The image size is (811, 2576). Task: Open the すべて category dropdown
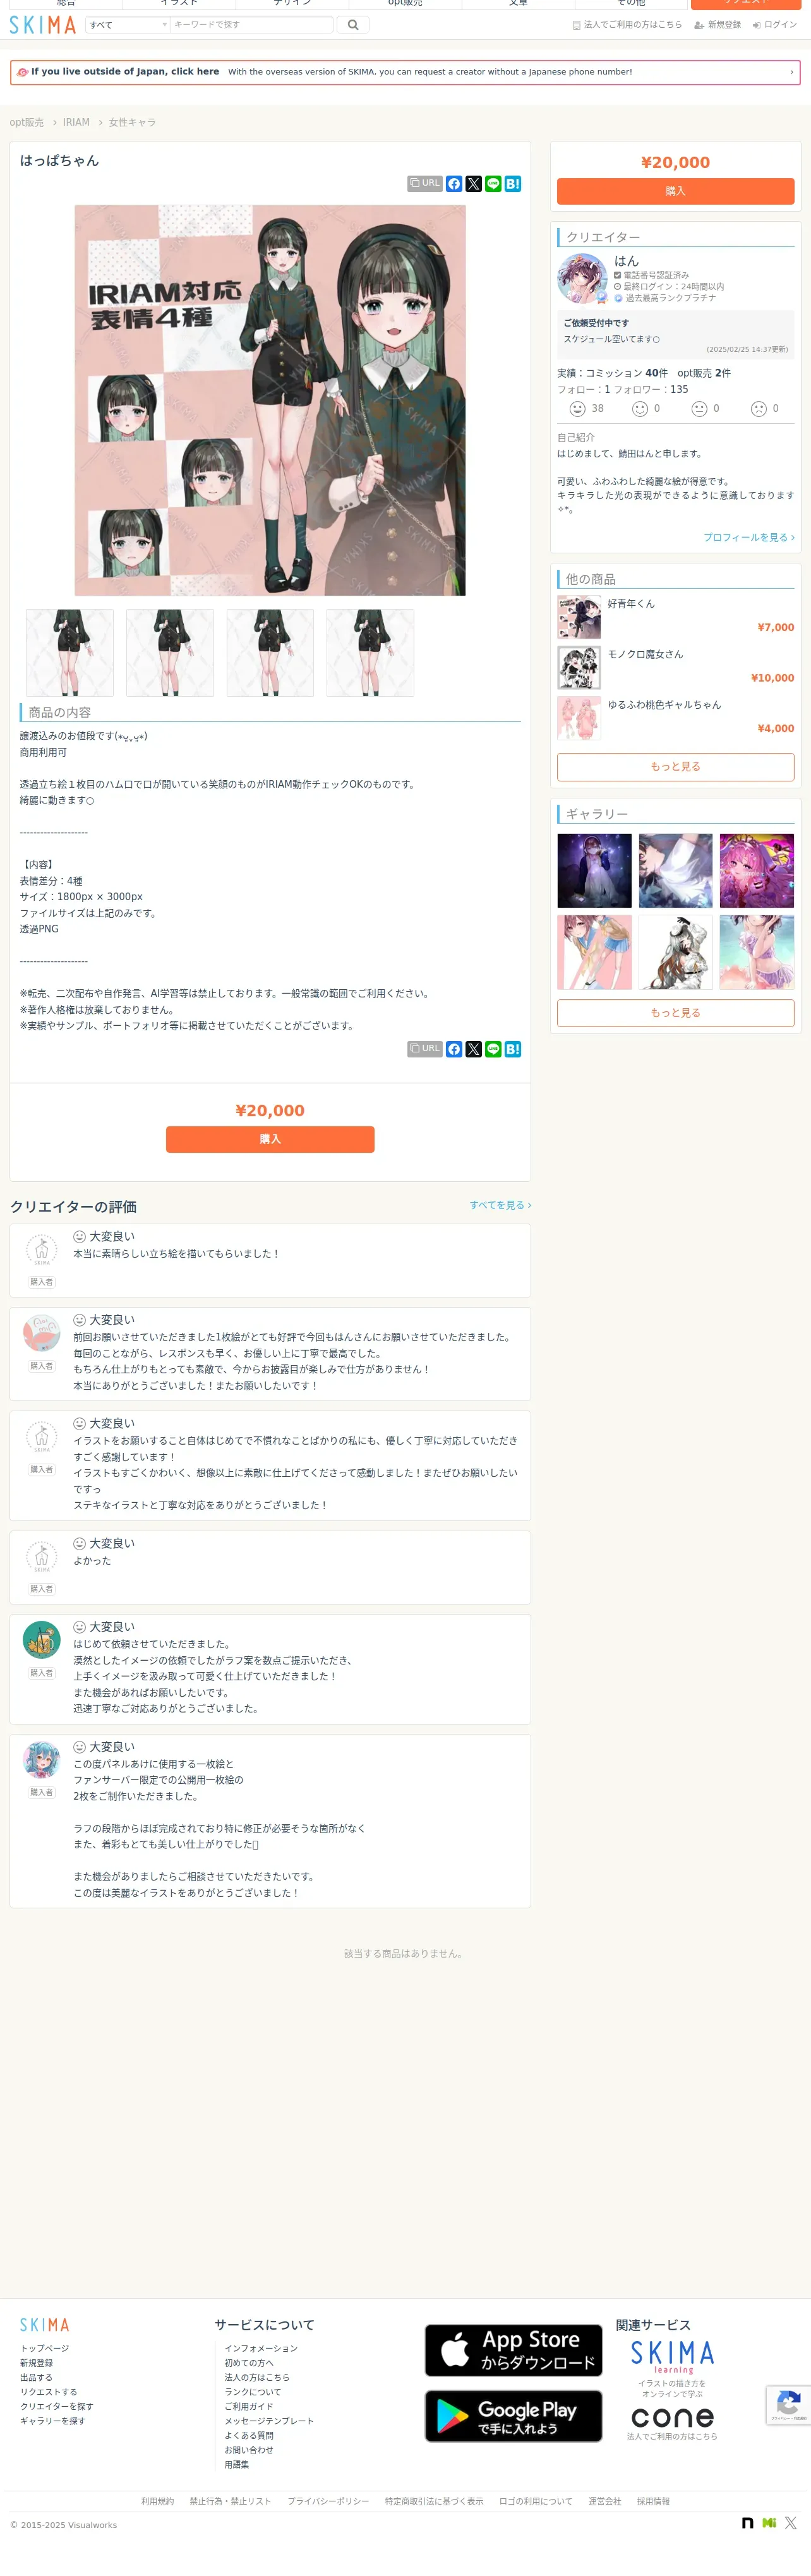click(128, 25)
